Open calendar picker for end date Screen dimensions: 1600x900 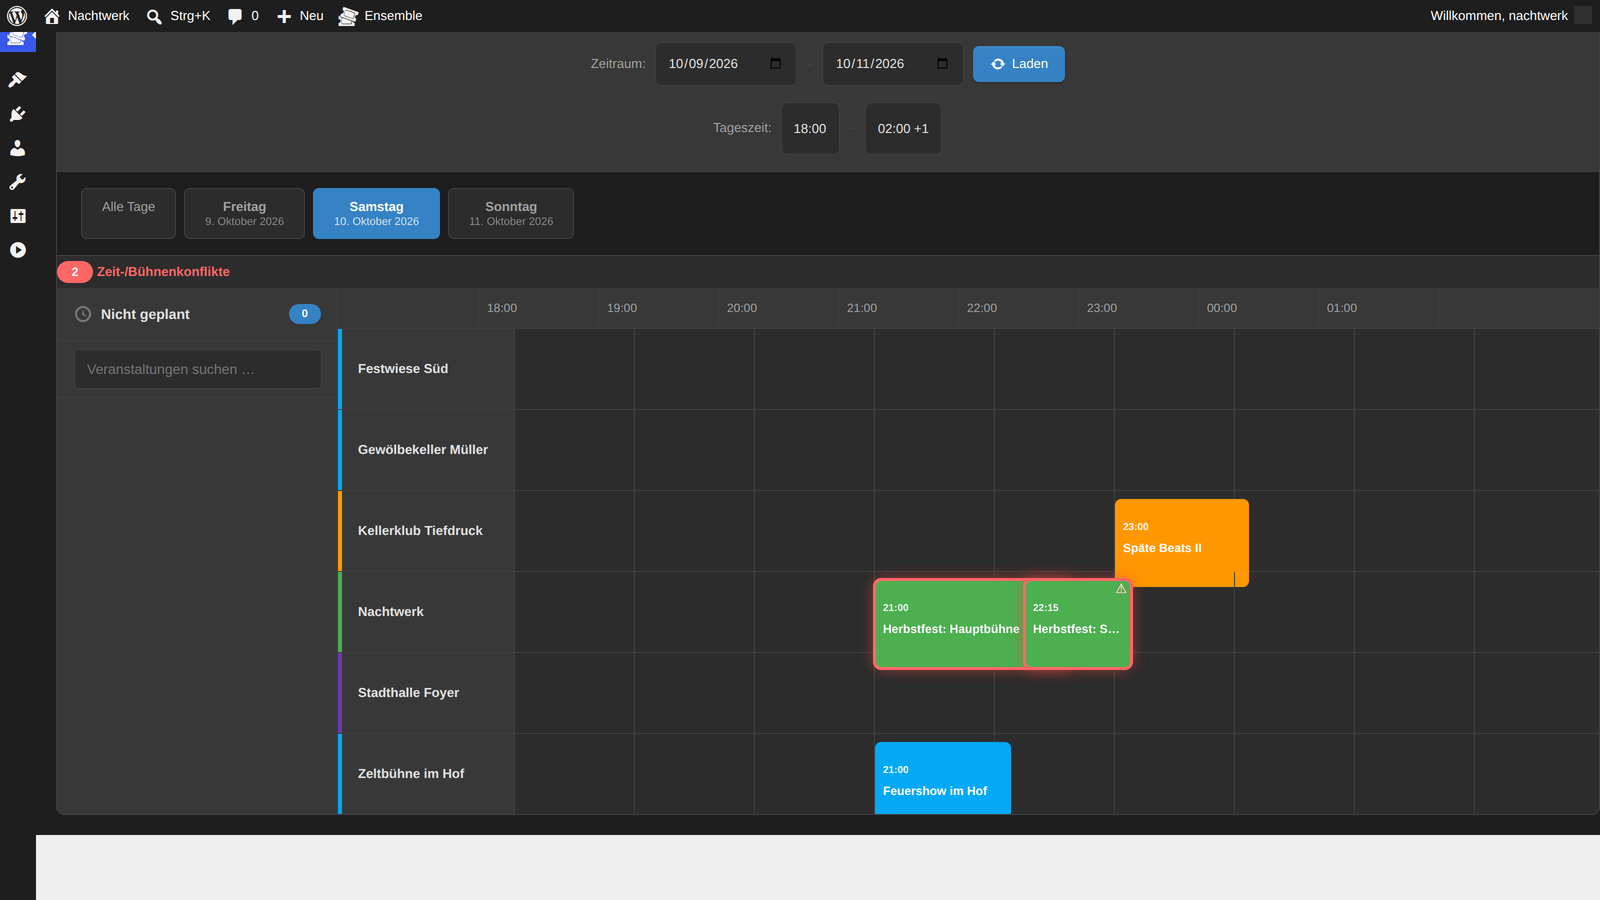click(942, 64)
